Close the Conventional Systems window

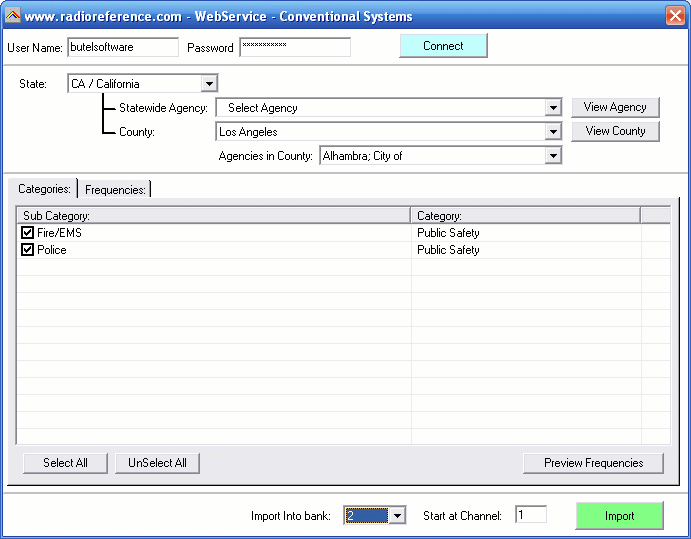point(675,16)
